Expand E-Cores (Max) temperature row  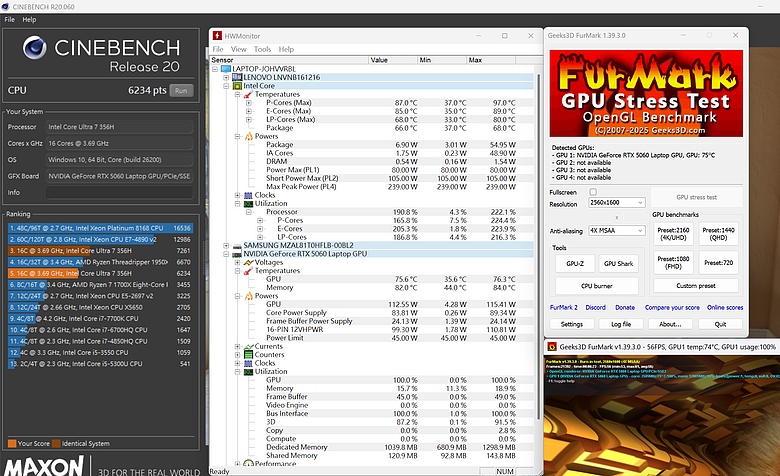249,111
